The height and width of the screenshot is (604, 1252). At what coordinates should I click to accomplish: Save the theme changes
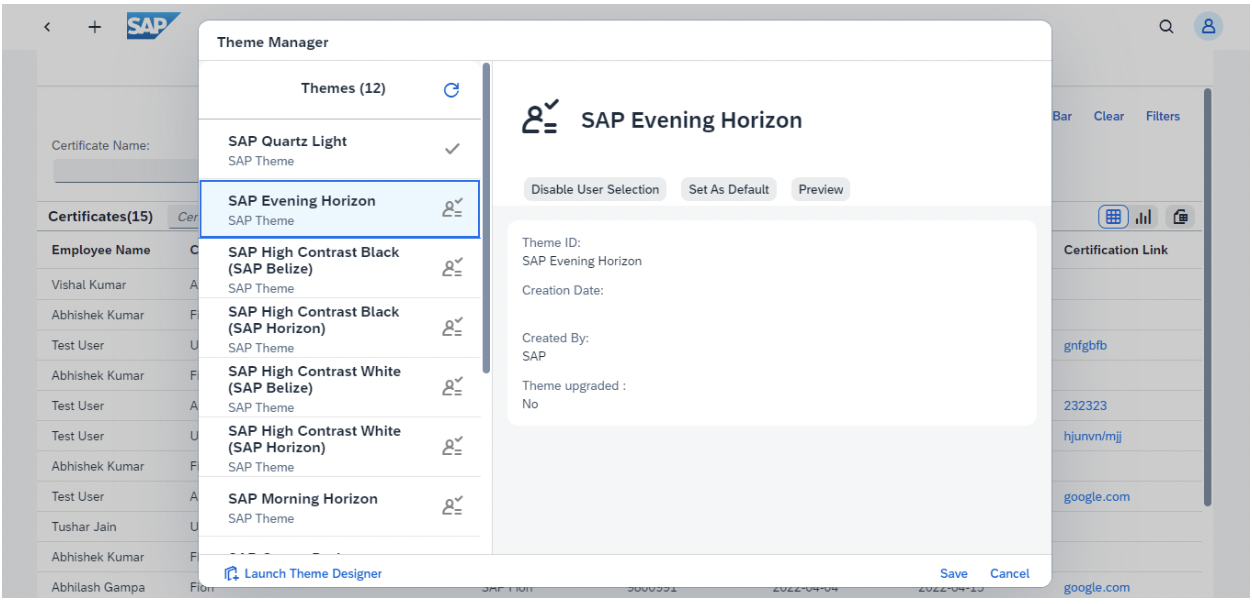pyautogui.click(x=953, y=573)
